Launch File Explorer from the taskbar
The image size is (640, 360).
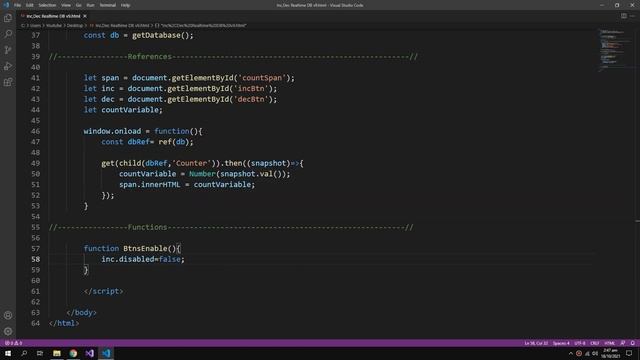57,353
